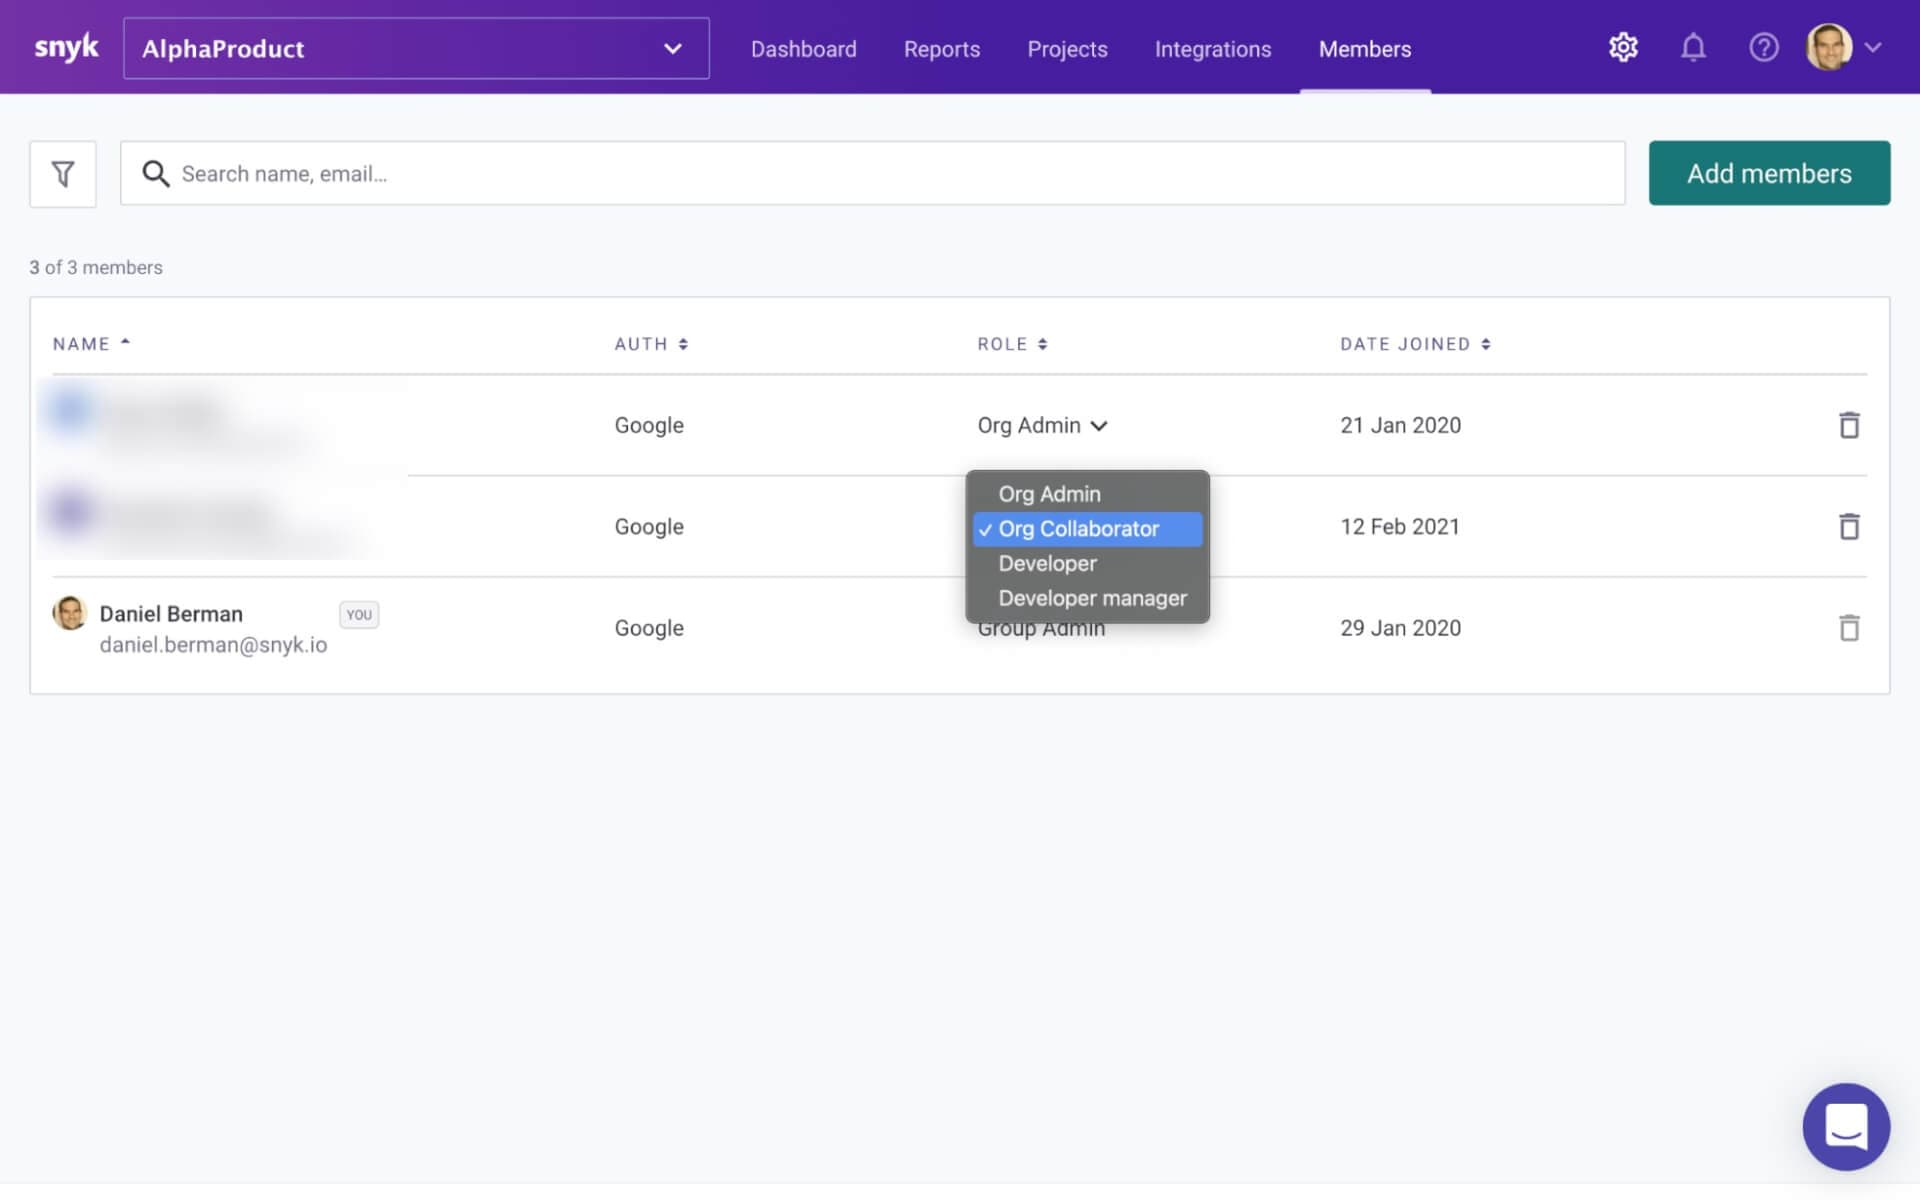The image size is (1920, 1201).
Task: Choose Org Admin from the role list
Action: [1088, 494]
